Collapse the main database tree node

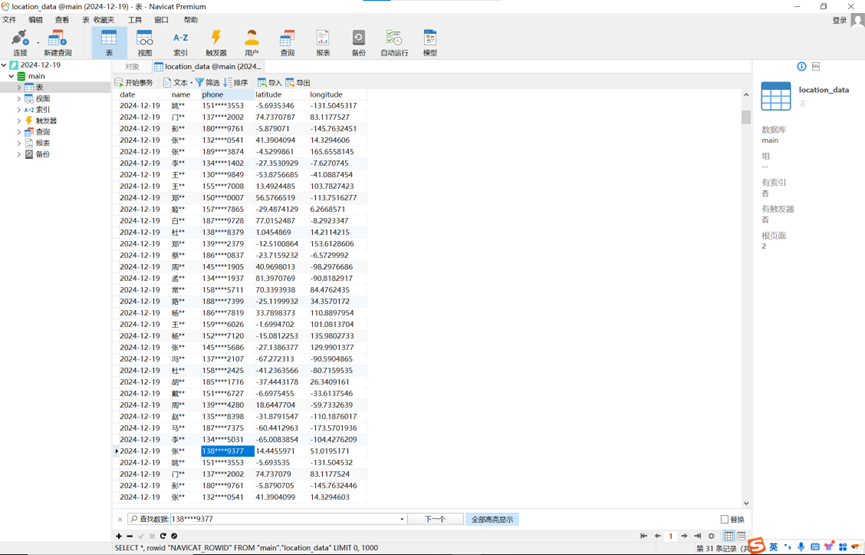(12, 76)
